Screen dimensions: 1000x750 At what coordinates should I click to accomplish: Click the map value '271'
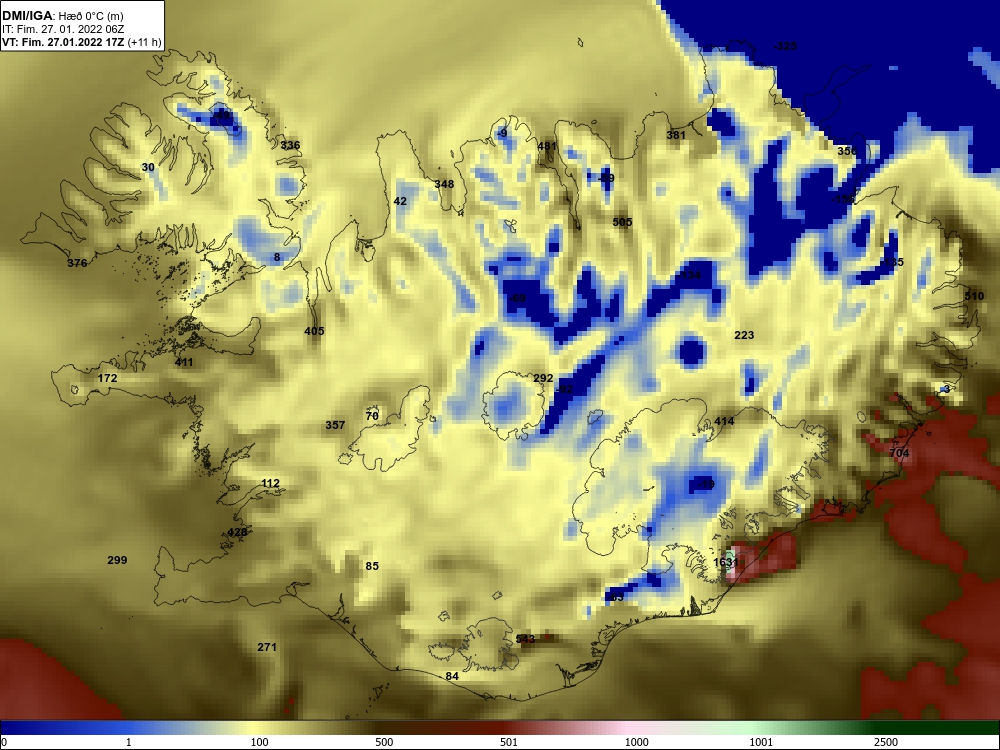(x=267, y=647)
